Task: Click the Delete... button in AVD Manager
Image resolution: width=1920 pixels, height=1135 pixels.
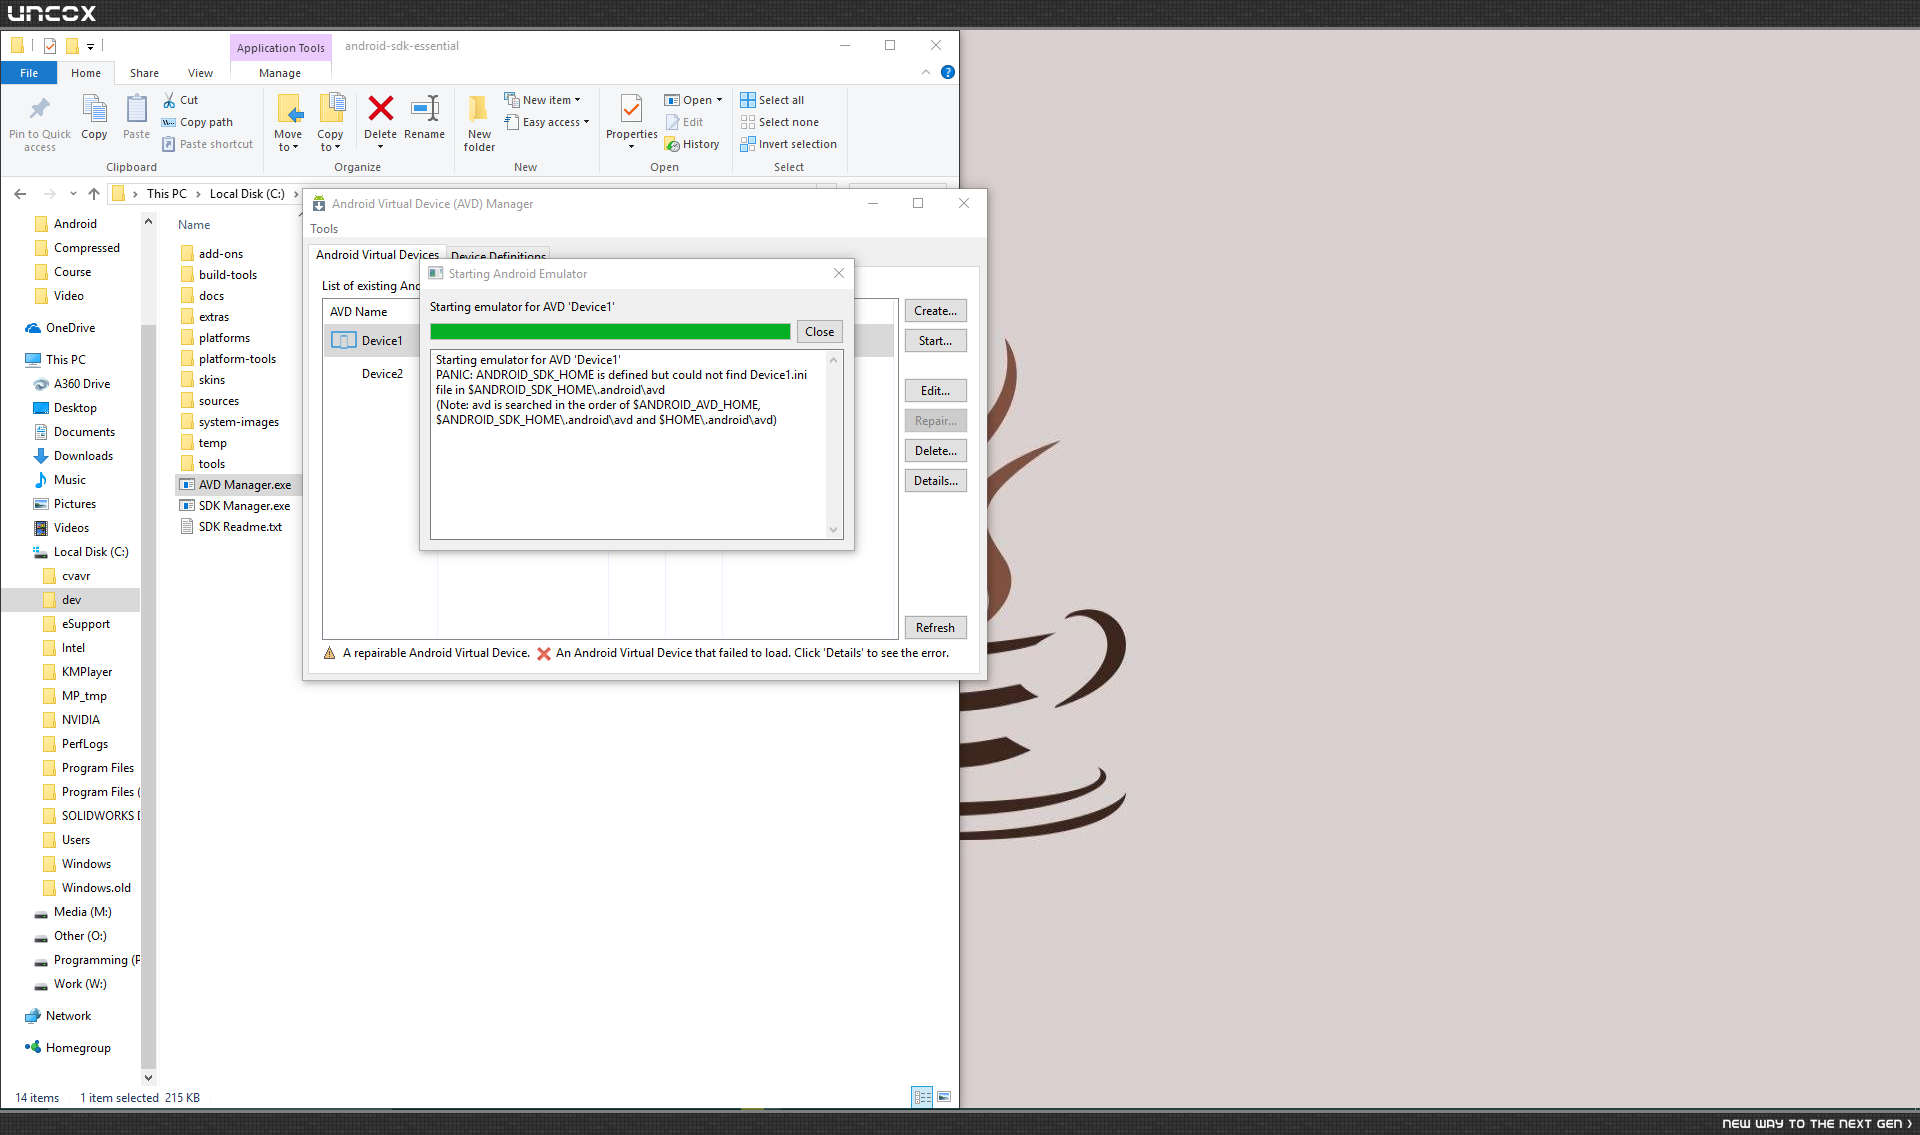Action: (x=935, y=451)
